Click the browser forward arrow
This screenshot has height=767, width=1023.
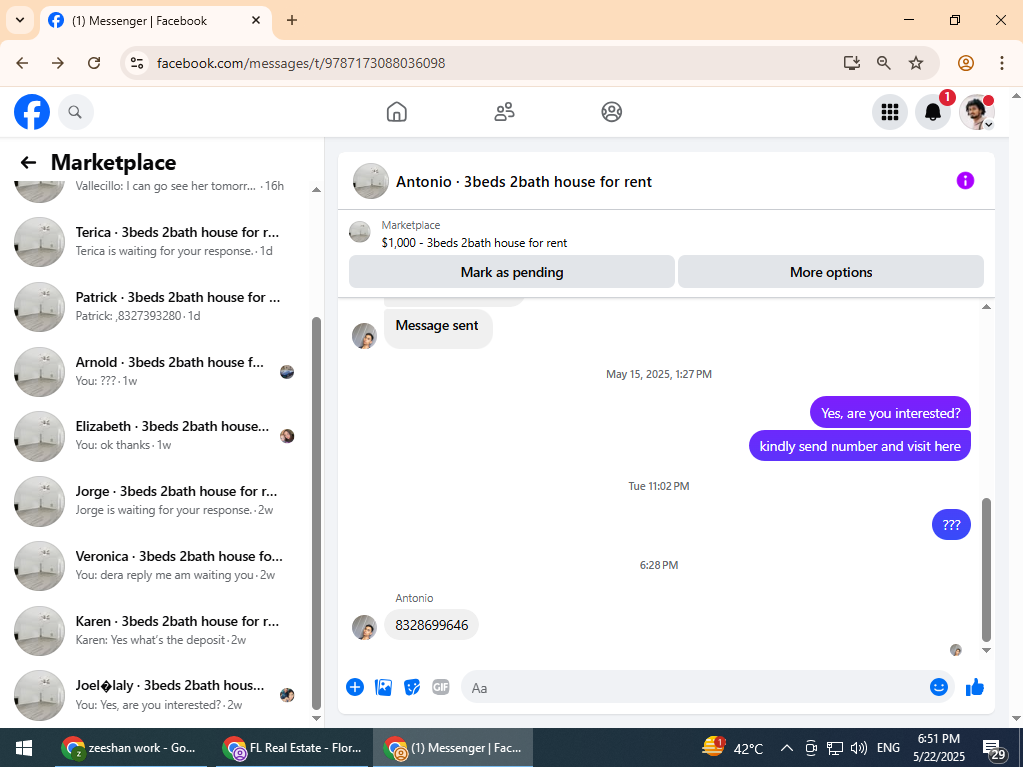click(58, 63)
